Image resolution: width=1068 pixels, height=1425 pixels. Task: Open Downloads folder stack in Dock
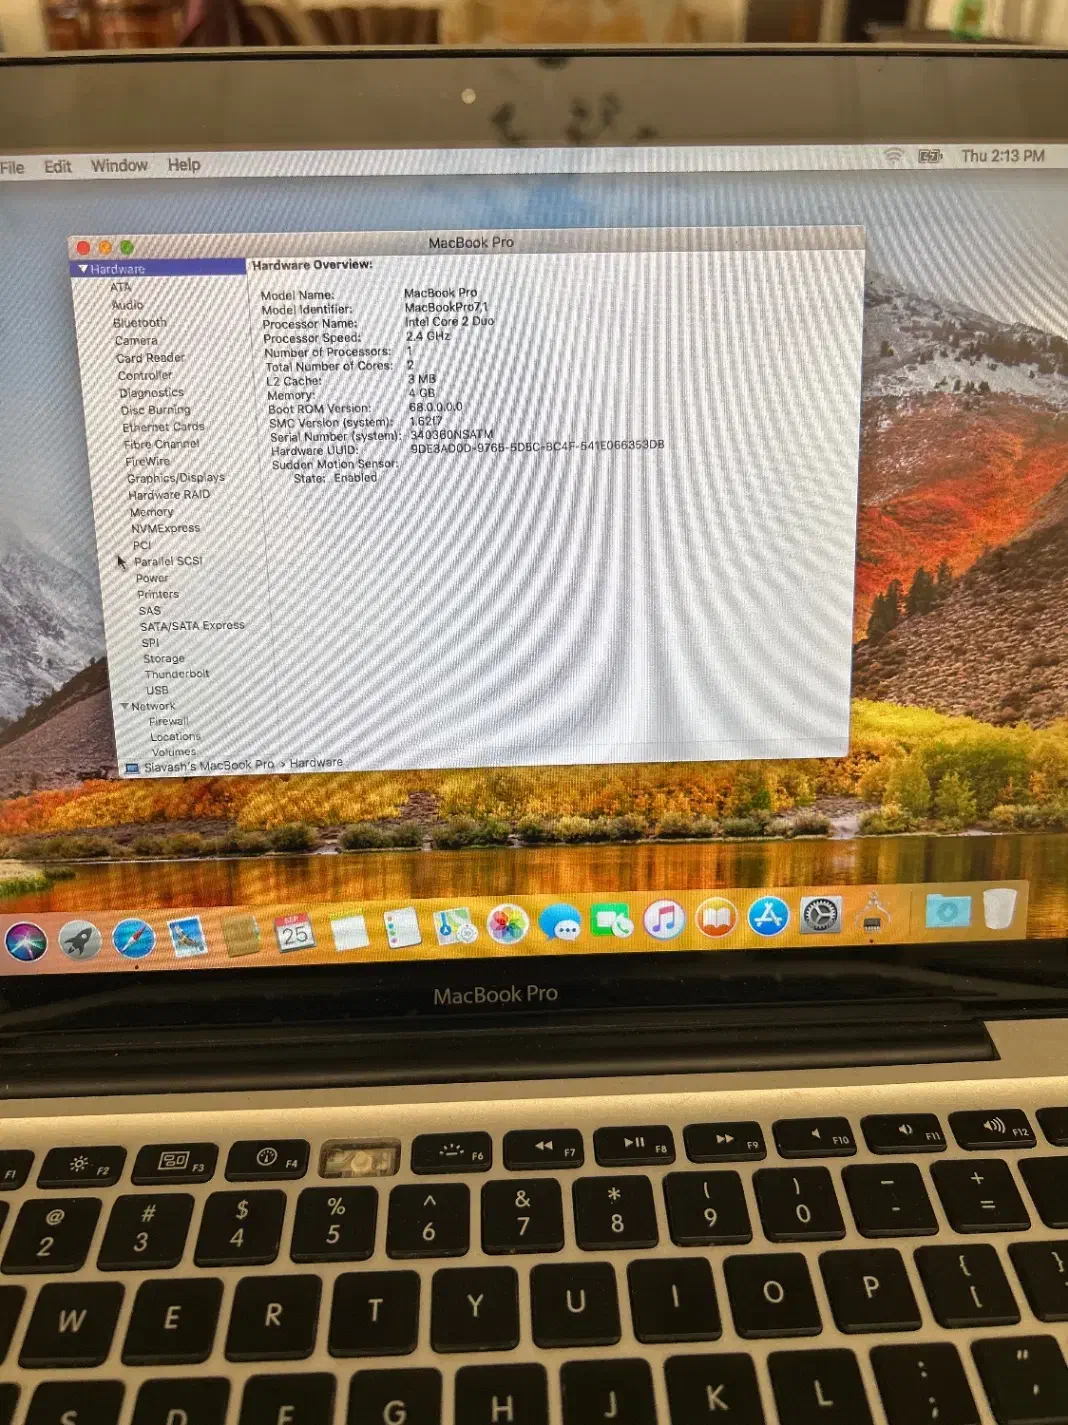[x=947, y=910]
